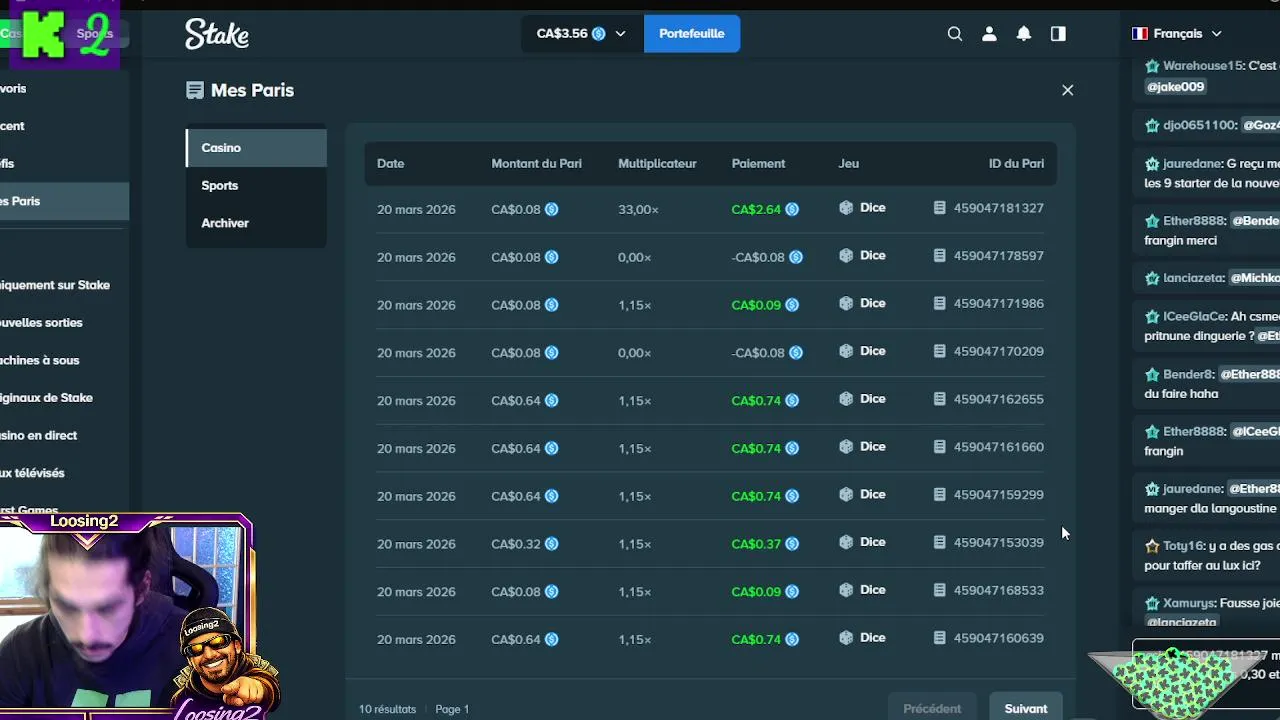Open Uniquement sur Stake sidebar item
This screenshot has height=720, width=1280.
(x=55, y=285)
